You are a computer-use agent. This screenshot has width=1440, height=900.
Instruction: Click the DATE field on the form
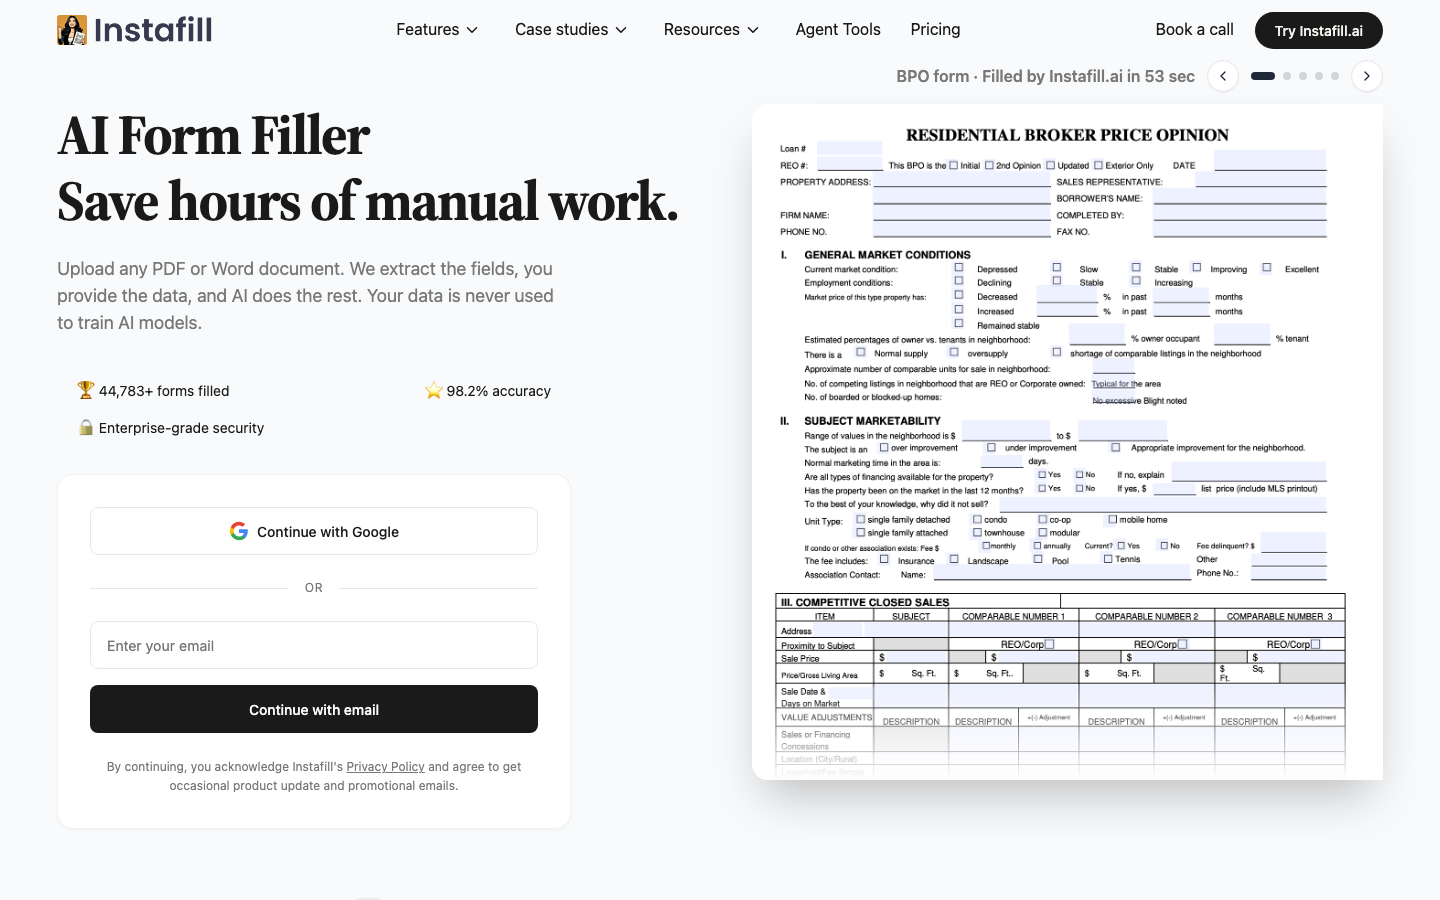[x=1270, y=160]
